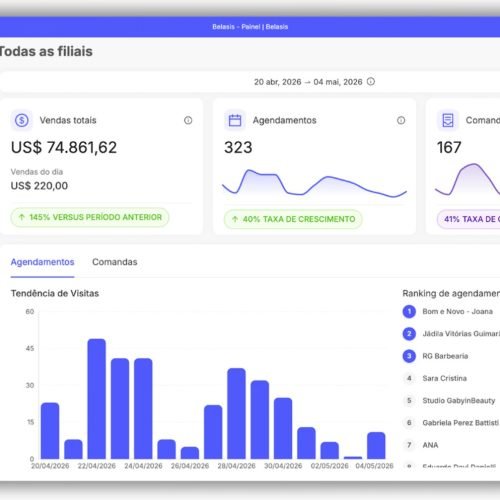Click the Agendamentos sparkline chart
Screen dimensions: 500x500
[315, 183]
